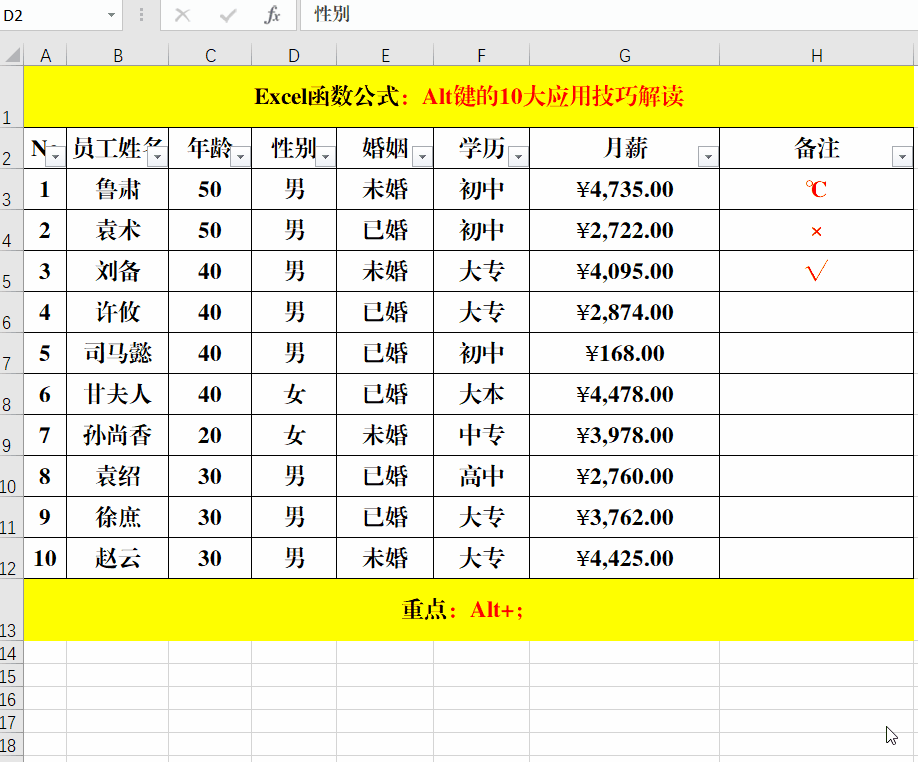This screenshot has width=918, height=762.
Task: Click the cell with name 鲁肃
Action: 118,189
